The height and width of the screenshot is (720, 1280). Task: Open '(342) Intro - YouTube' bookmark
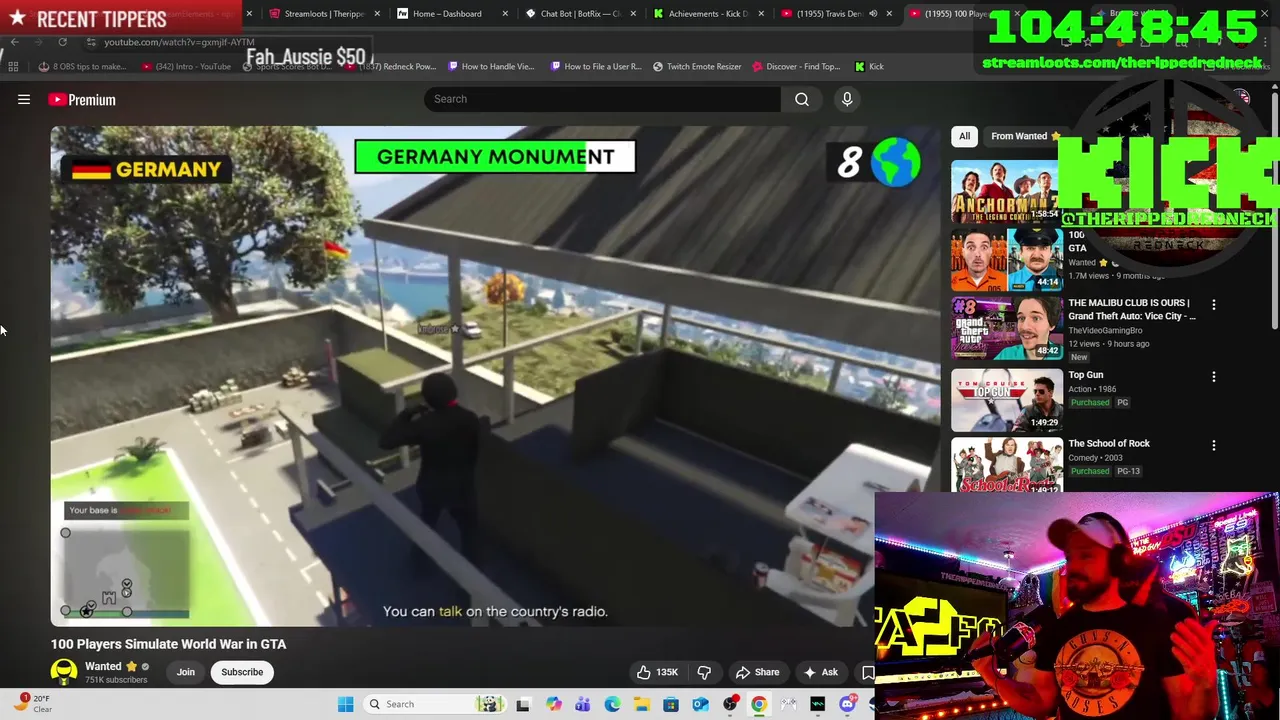[186, 66]
